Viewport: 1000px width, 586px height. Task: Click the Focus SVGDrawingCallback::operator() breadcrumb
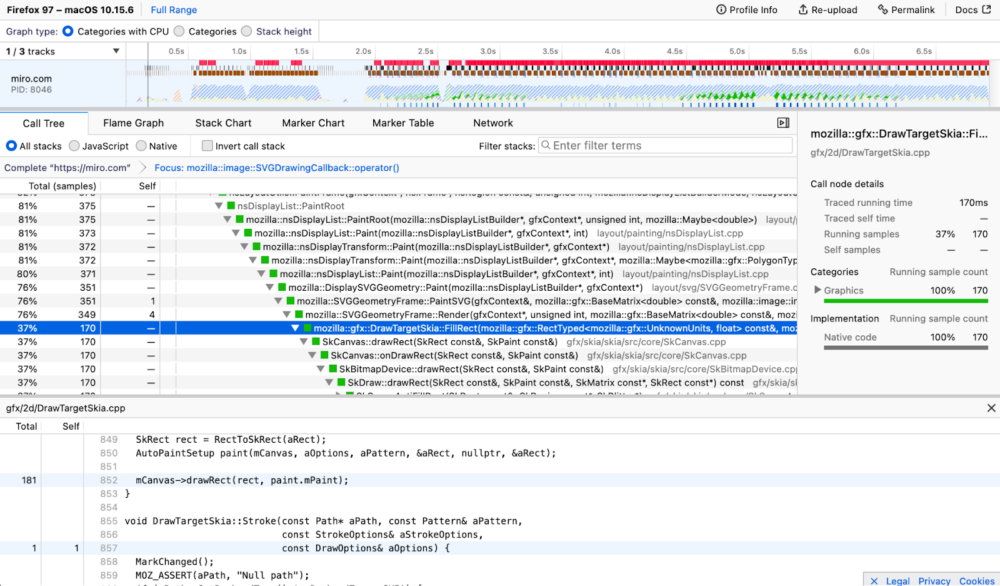click(277, 168)
